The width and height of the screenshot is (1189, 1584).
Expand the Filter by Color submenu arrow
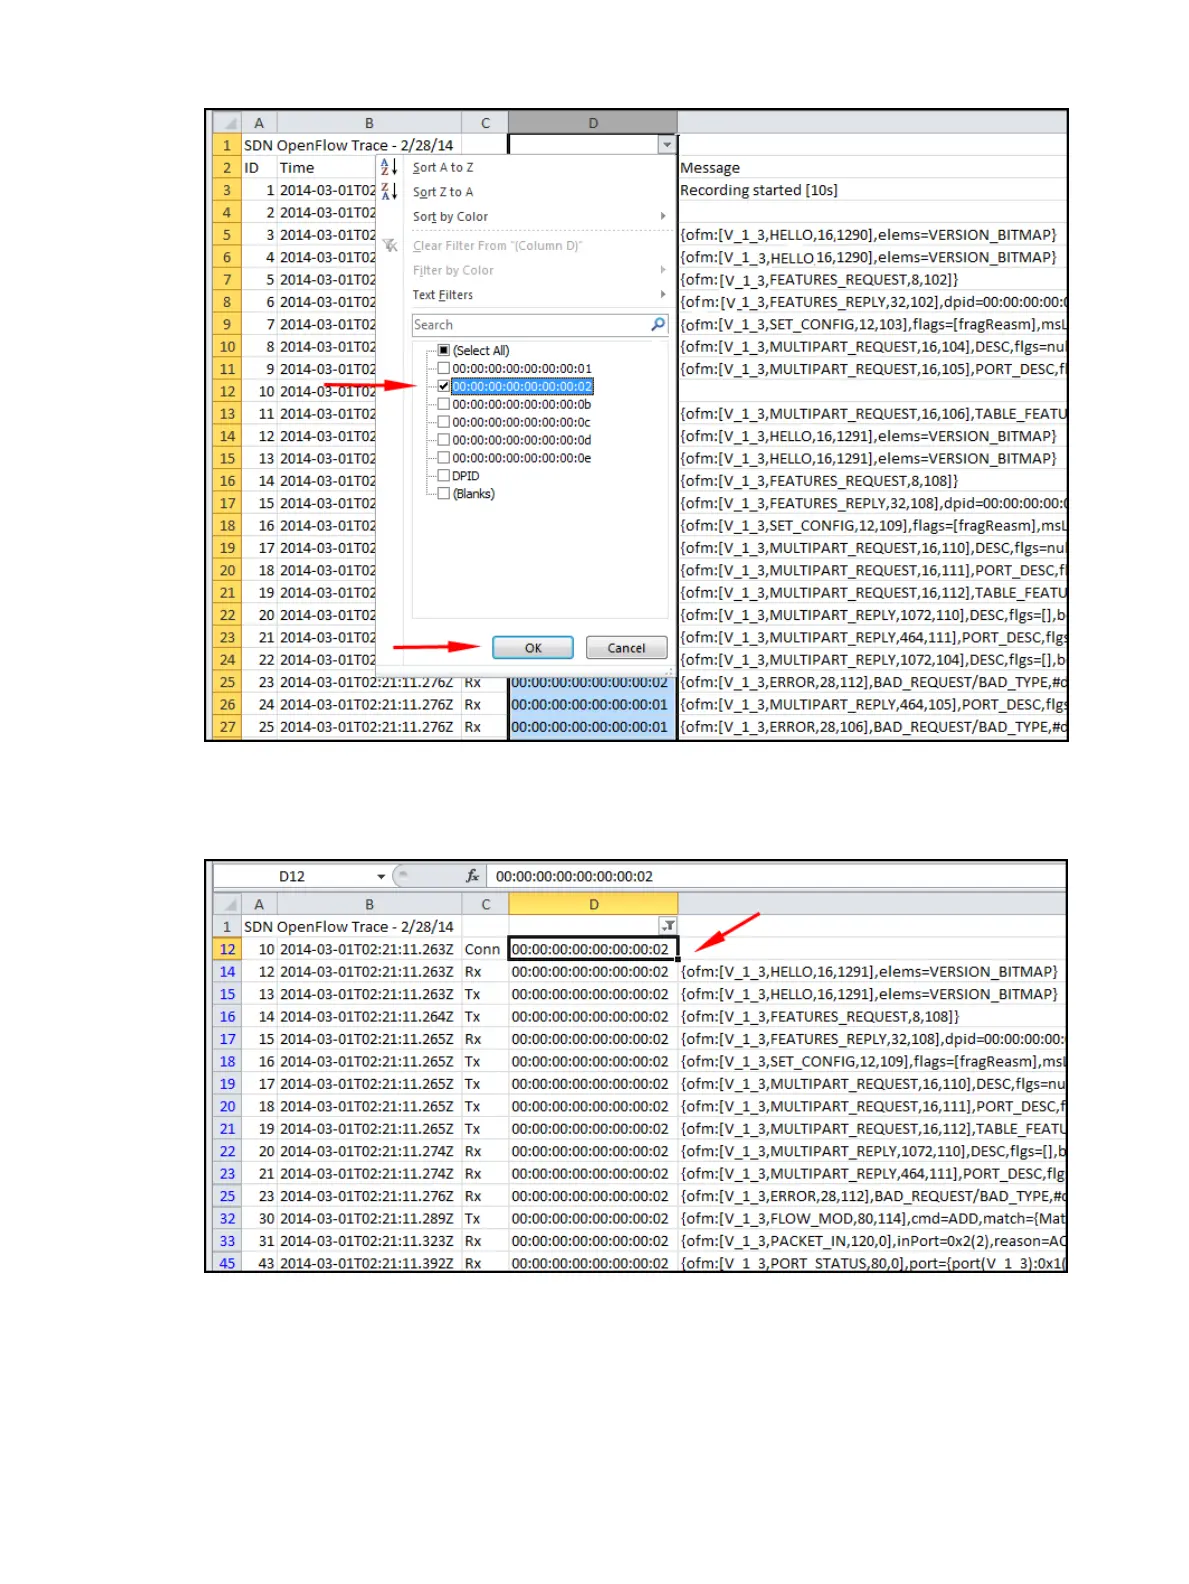click(x=662, y=270)
